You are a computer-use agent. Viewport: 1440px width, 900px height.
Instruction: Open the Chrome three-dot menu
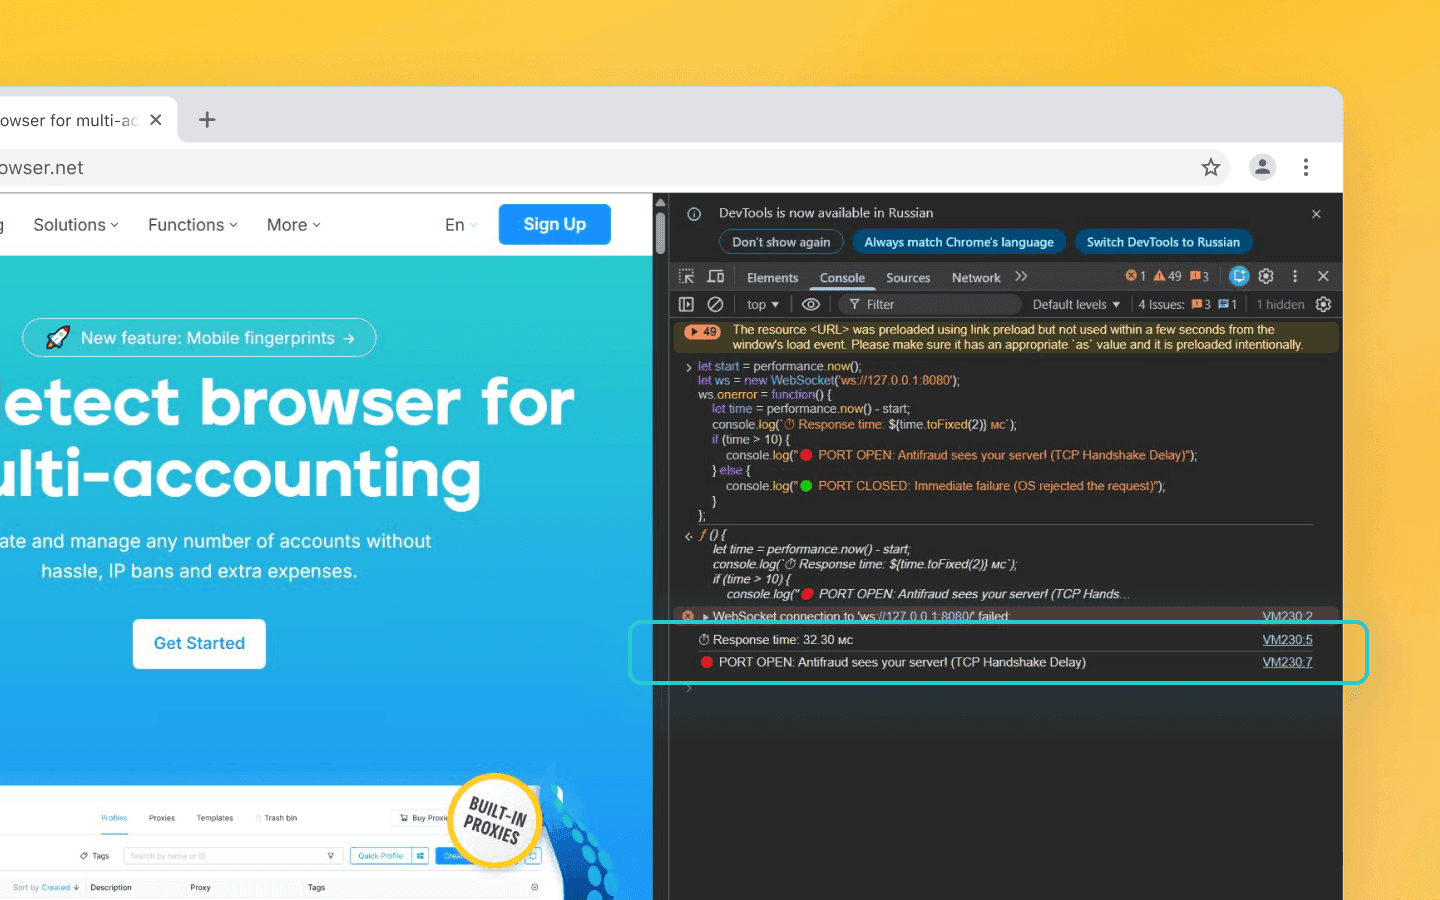pos(1306,167)
